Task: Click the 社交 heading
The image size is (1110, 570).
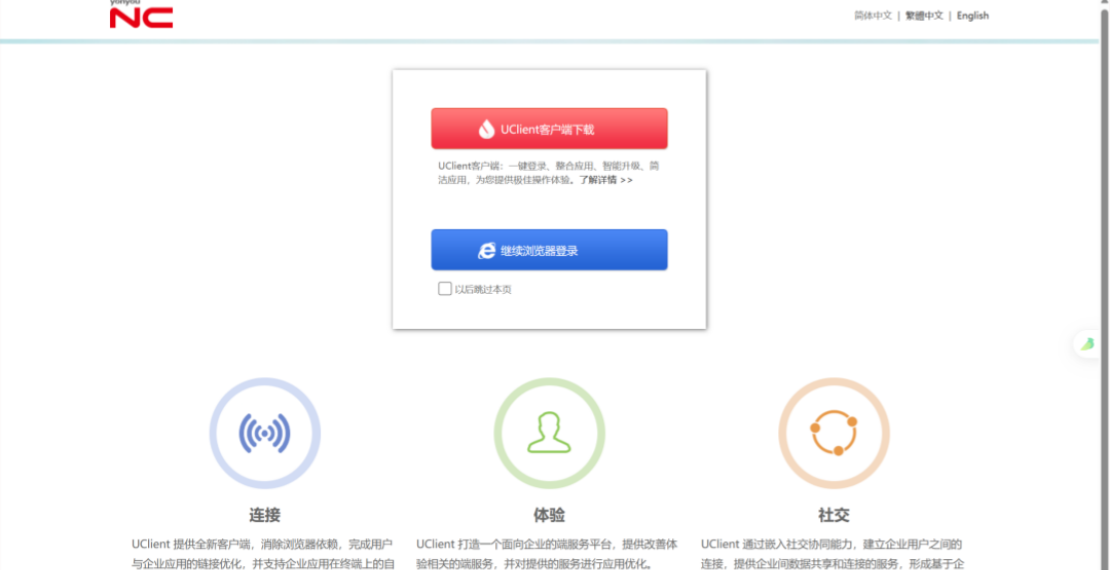Action: tap(834, 515)
